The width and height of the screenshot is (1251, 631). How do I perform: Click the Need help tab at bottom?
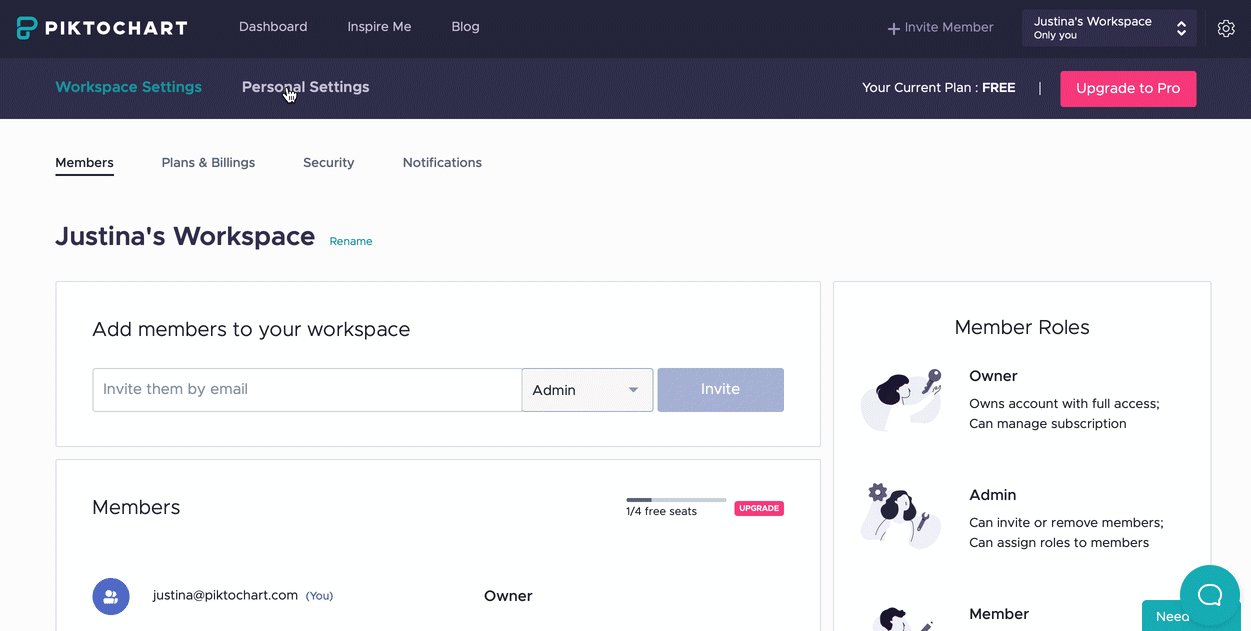click(x=1172, y=616)
